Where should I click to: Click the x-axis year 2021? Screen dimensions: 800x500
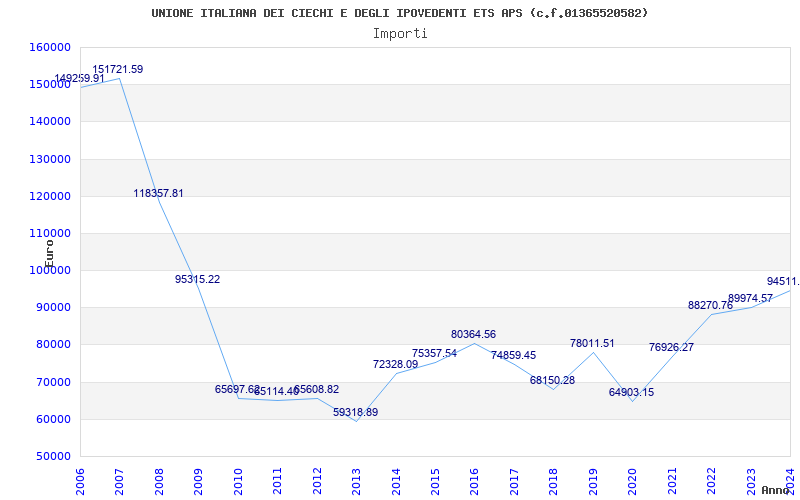[x=672, y=481]
